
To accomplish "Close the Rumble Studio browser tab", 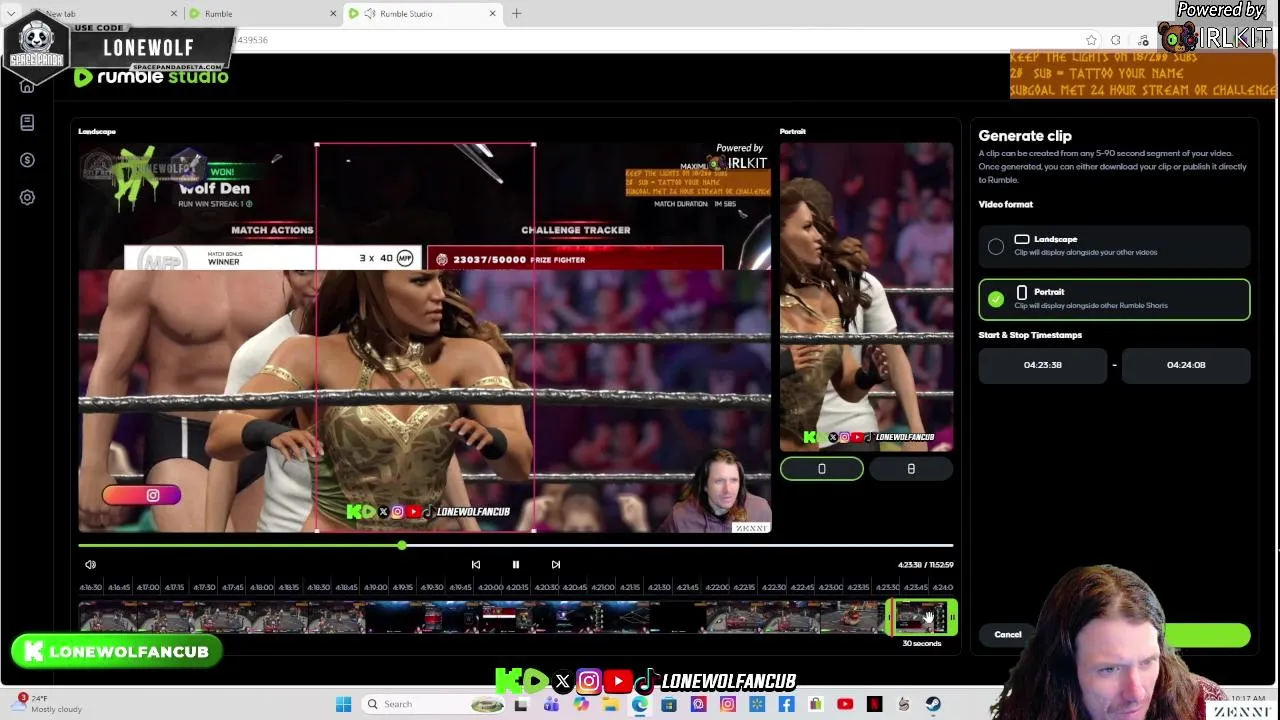I will (492, 14).
